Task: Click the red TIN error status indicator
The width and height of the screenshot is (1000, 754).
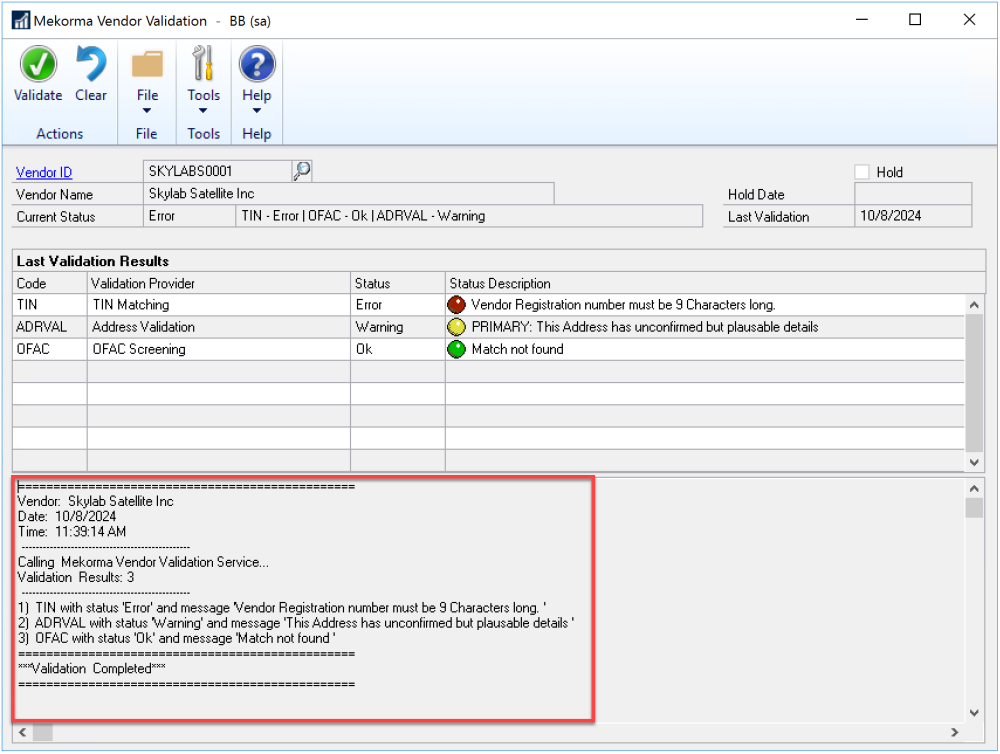Action: pos(457,305)
